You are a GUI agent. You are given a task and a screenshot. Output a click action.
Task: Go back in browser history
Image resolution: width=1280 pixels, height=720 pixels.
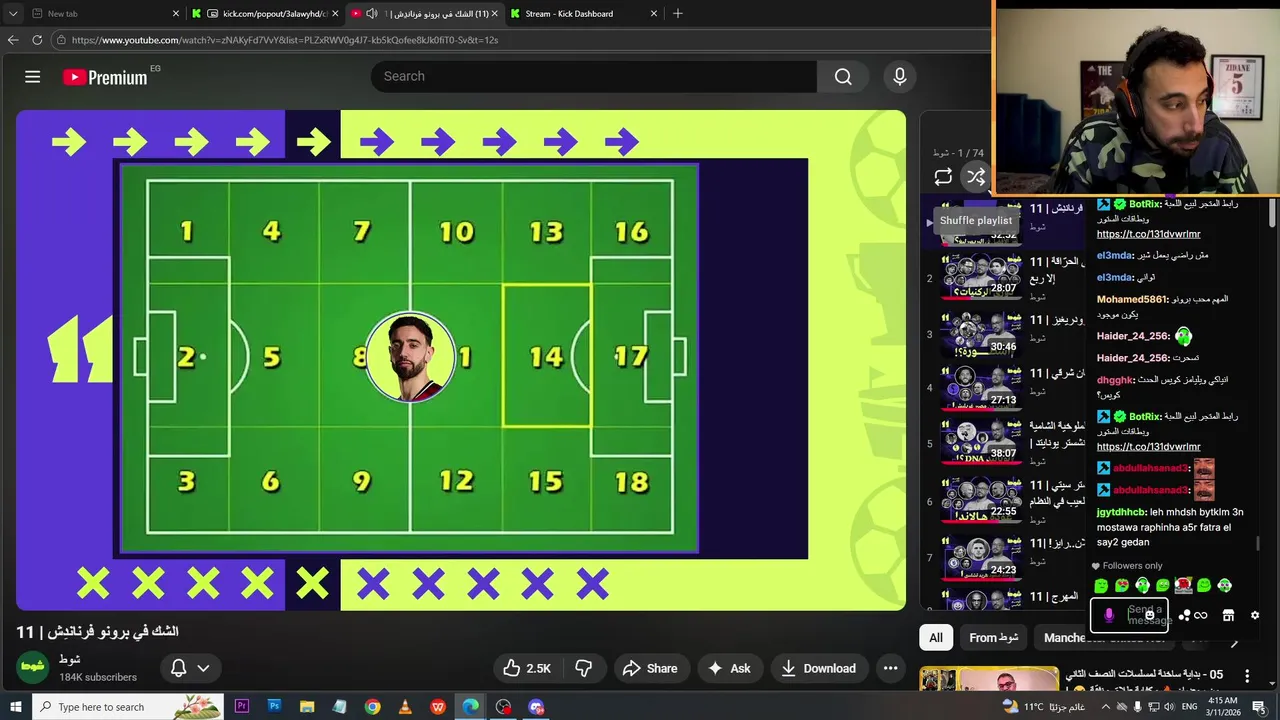(x=13, y=40)
